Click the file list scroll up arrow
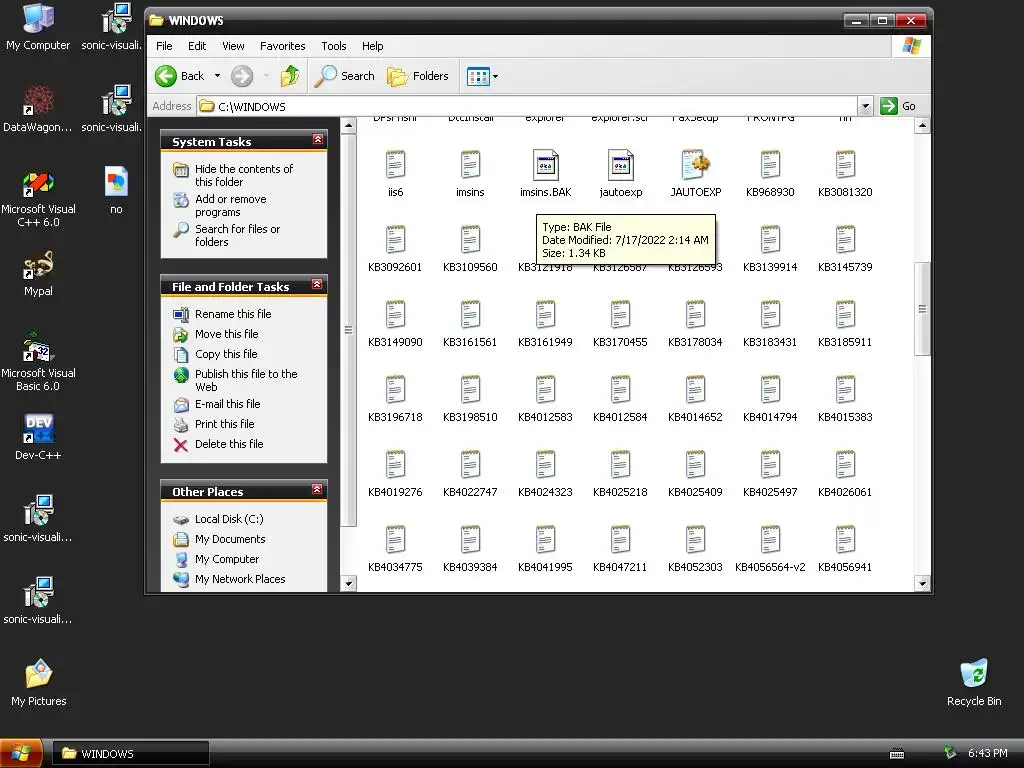1024x768 pixels. point(922,125)
